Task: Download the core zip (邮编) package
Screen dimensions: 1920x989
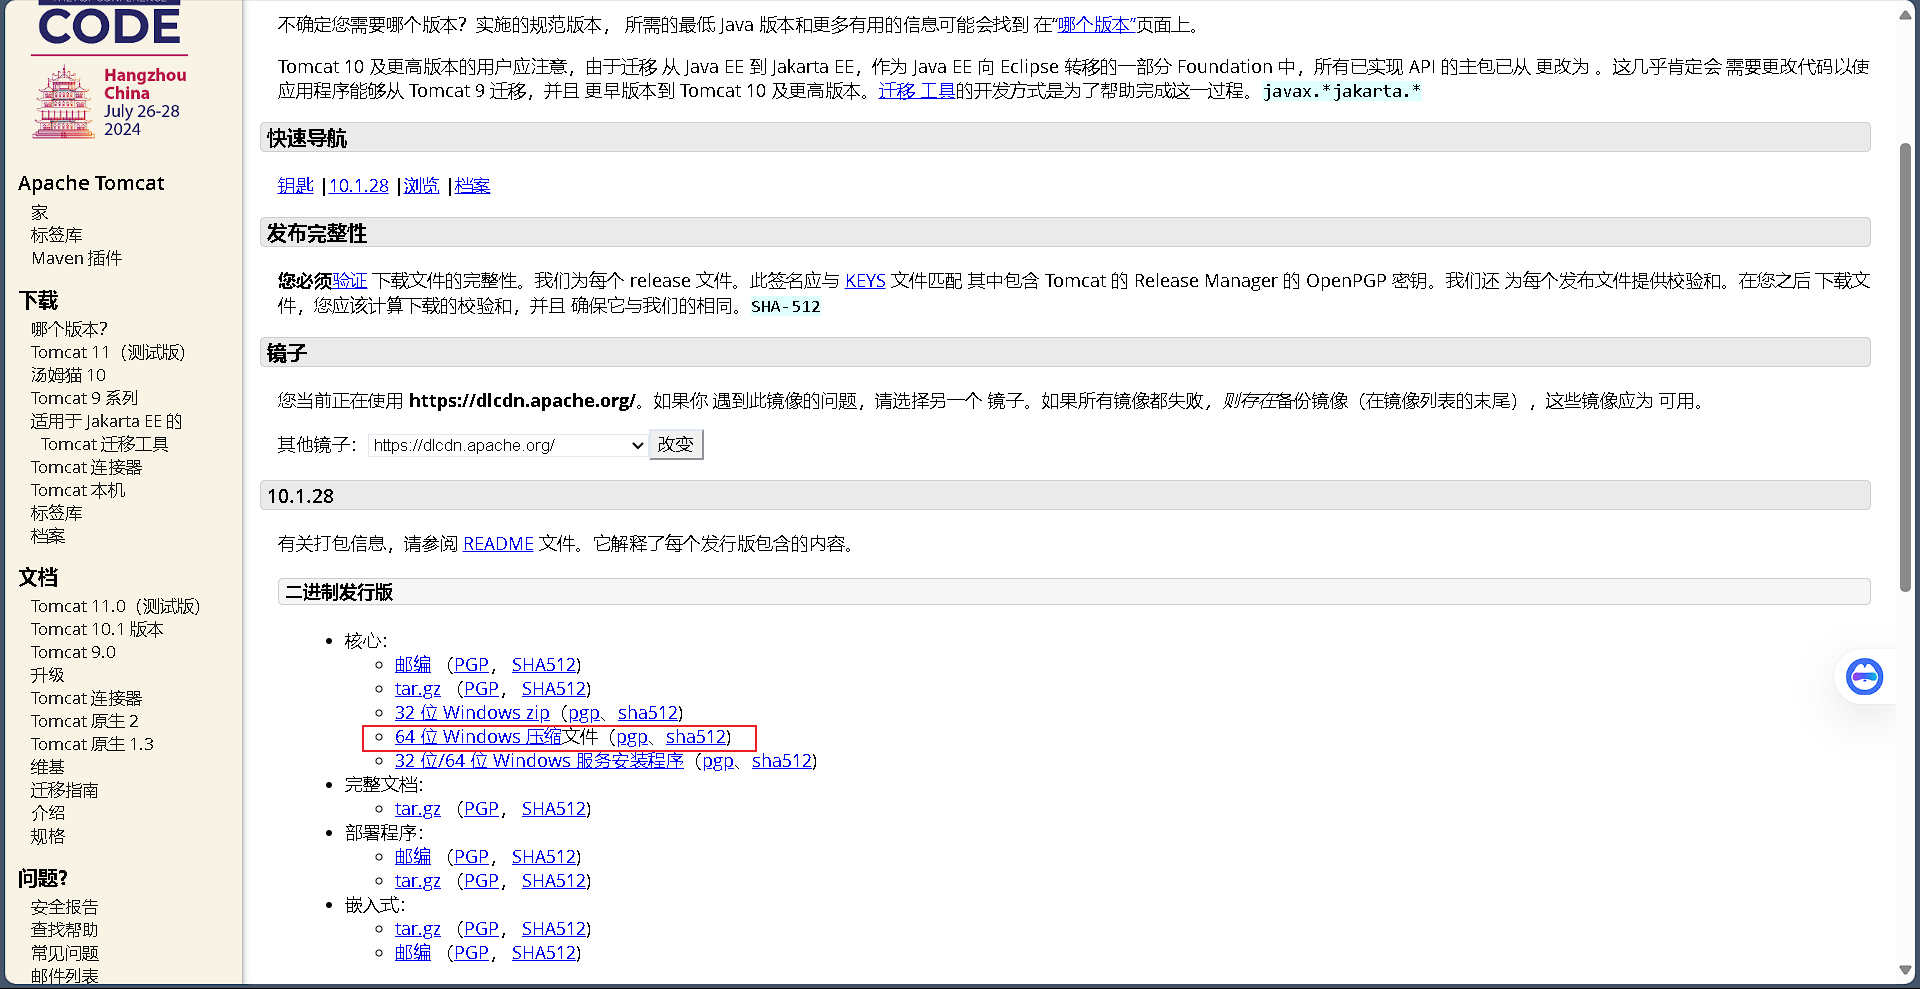Action: [x=412, y=665]
